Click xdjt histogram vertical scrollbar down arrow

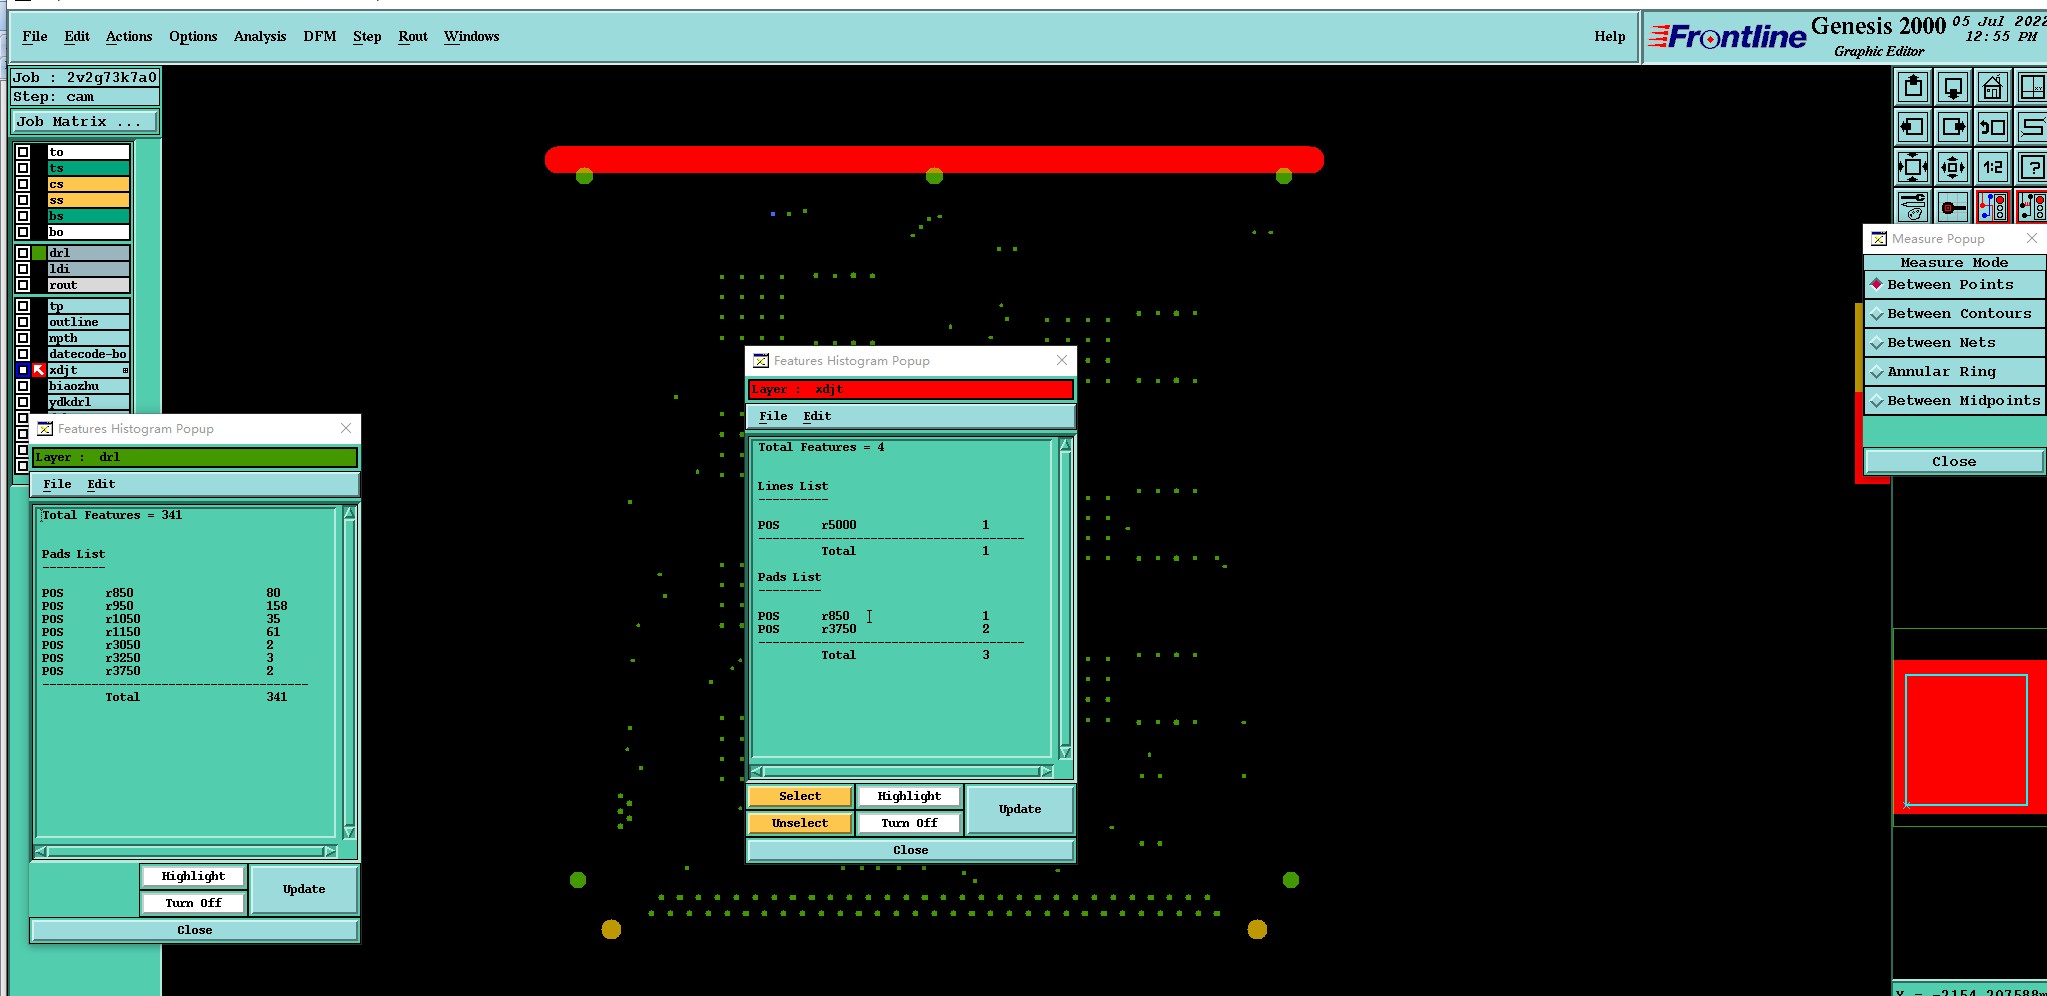pos(1065,752)
